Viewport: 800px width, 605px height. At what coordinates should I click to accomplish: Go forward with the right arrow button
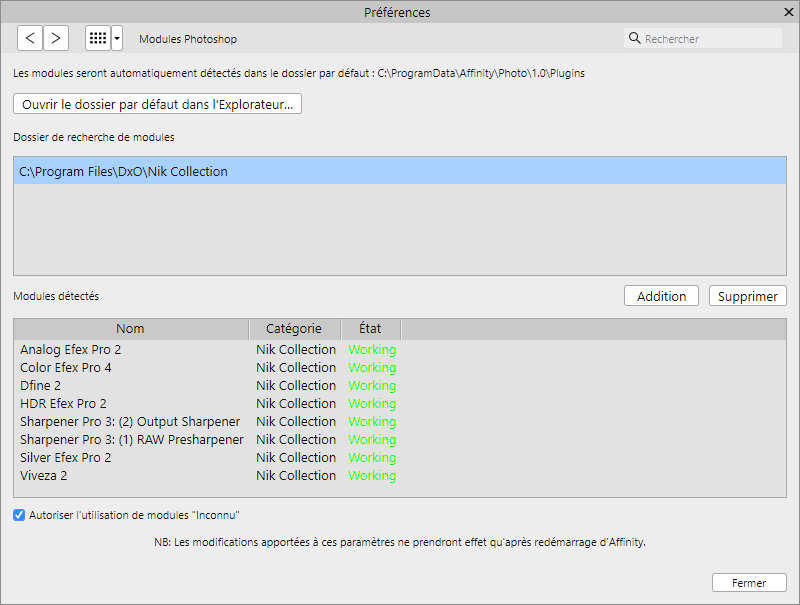[56, 38]
